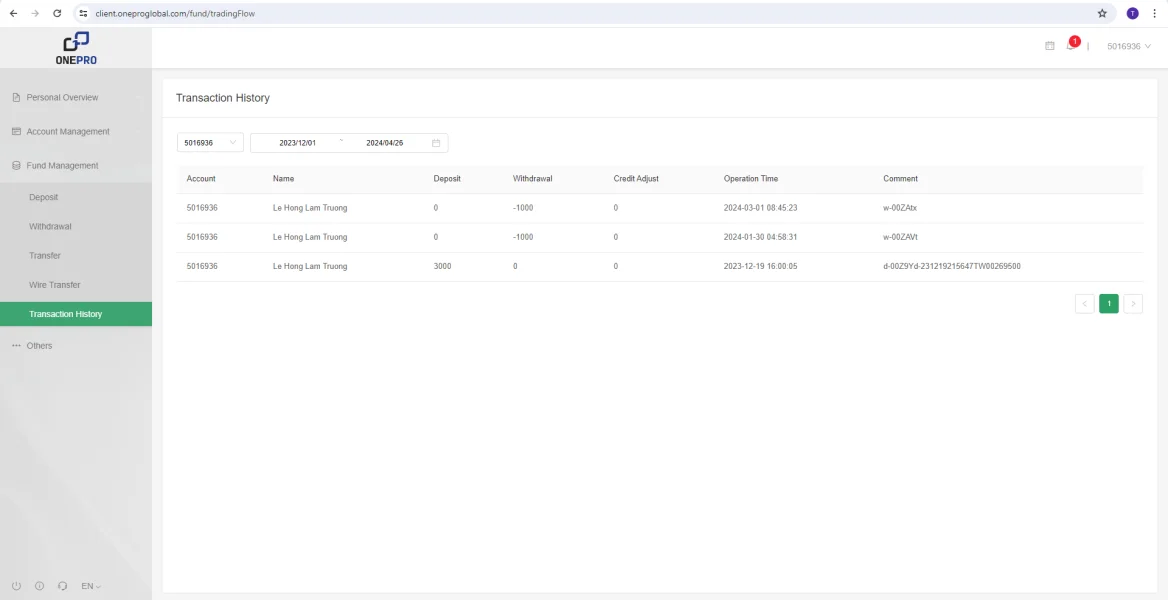The width and height of the screenshot is (1168, 600).
Task: Expand Personal Overview in the sidebar
Action: click(62, 98)
